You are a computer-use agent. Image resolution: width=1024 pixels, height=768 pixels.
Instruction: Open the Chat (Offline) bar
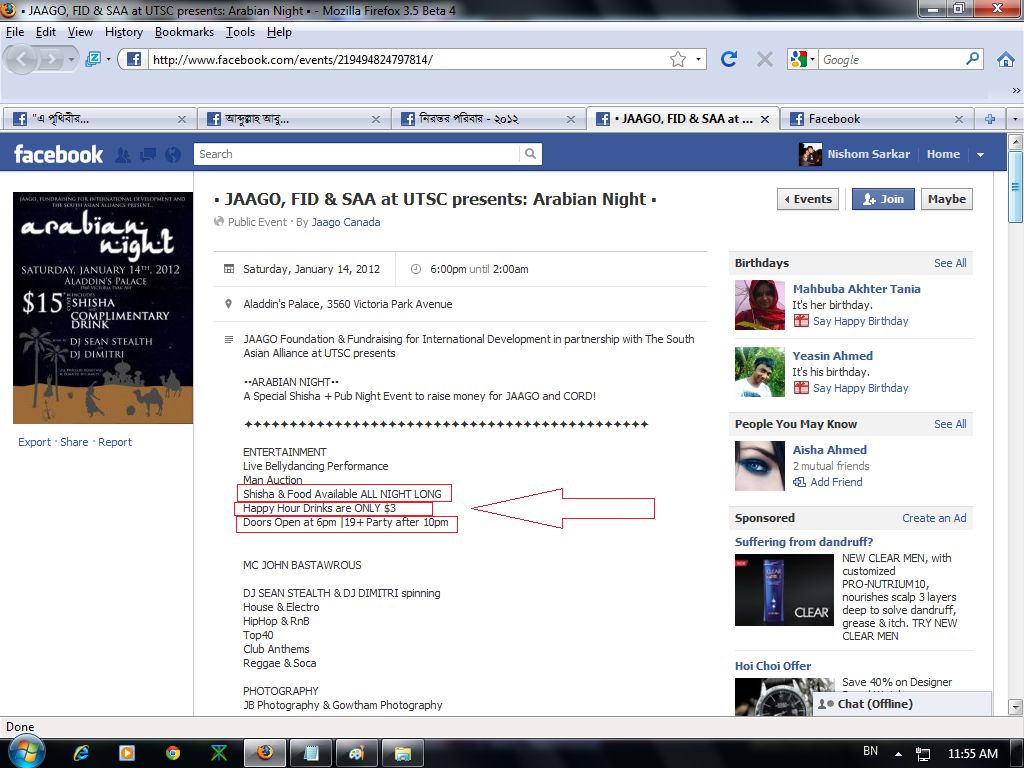coord(902,704)
